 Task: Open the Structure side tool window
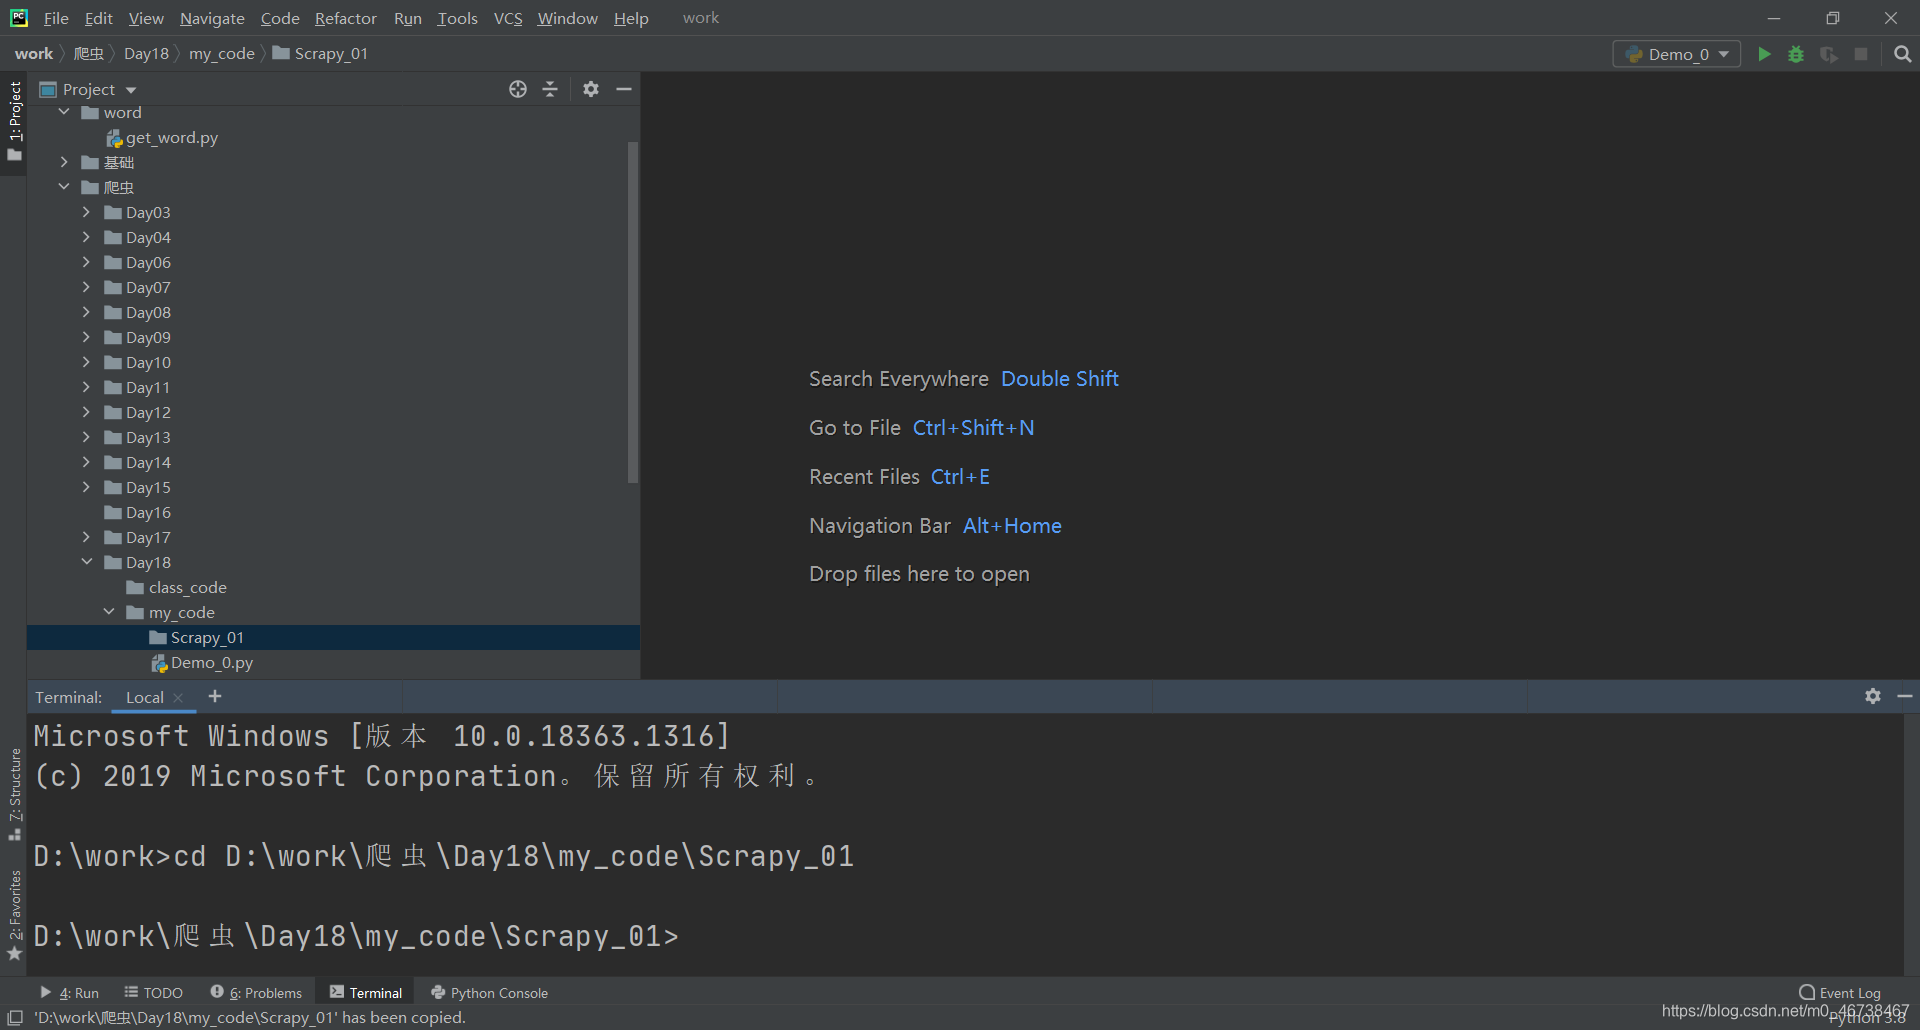pos(14,795)
